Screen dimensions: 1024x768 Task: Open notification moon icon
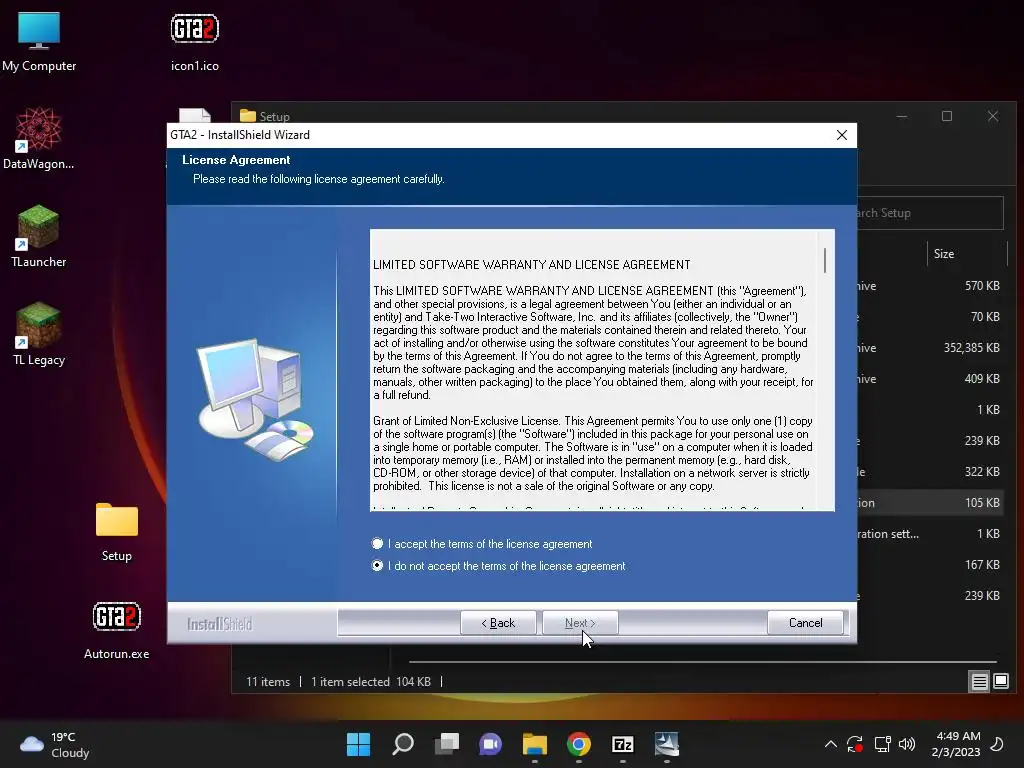coord(997,744)
